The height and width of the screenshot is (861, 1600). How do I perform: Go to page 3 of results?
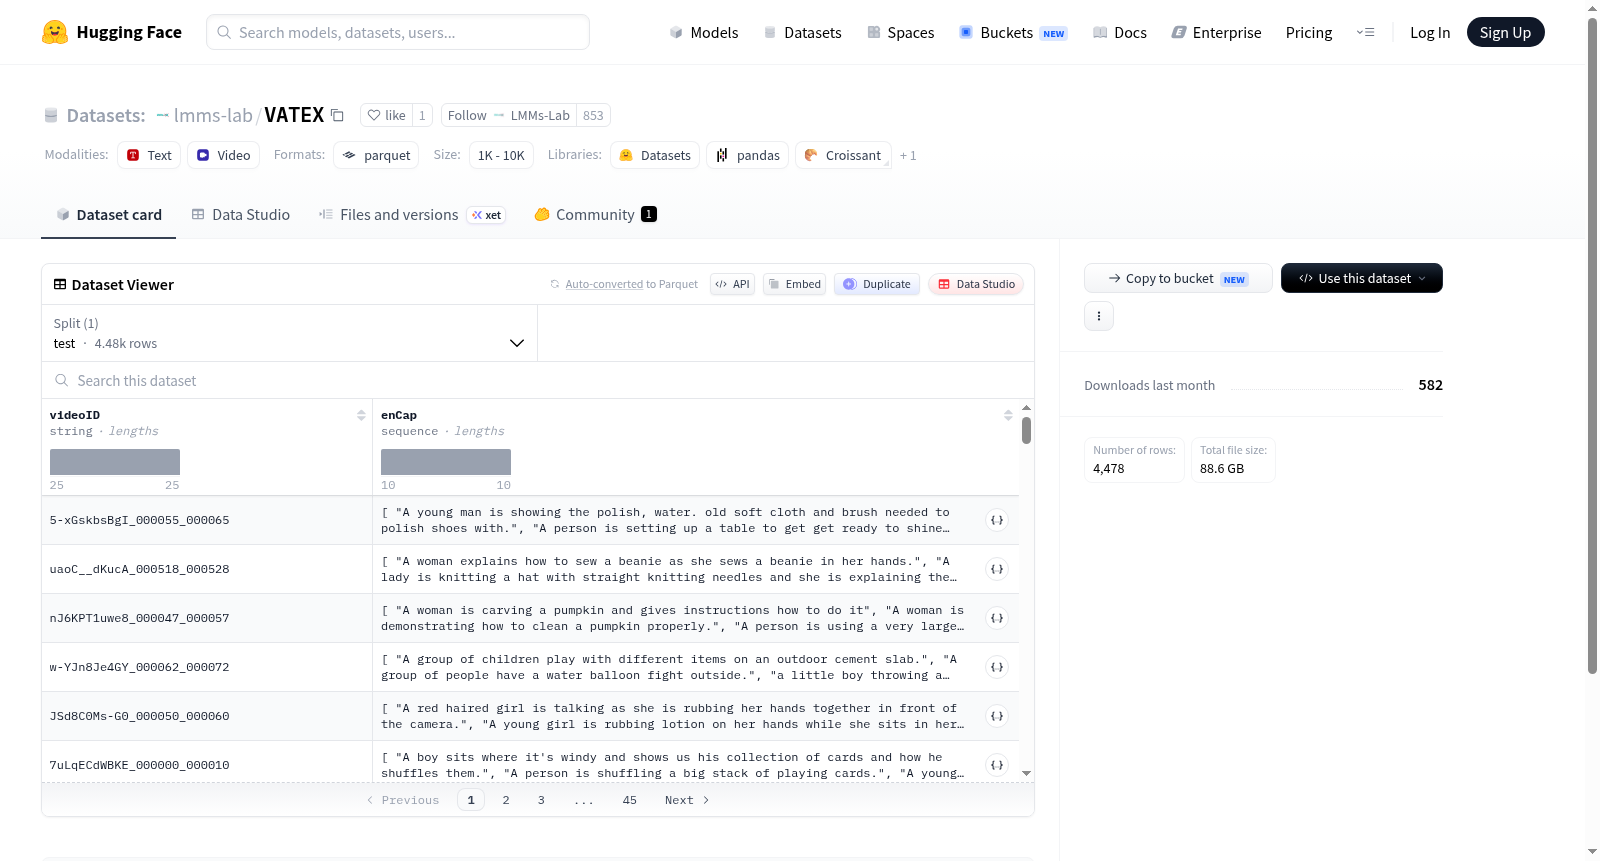[x=541, y=800]
